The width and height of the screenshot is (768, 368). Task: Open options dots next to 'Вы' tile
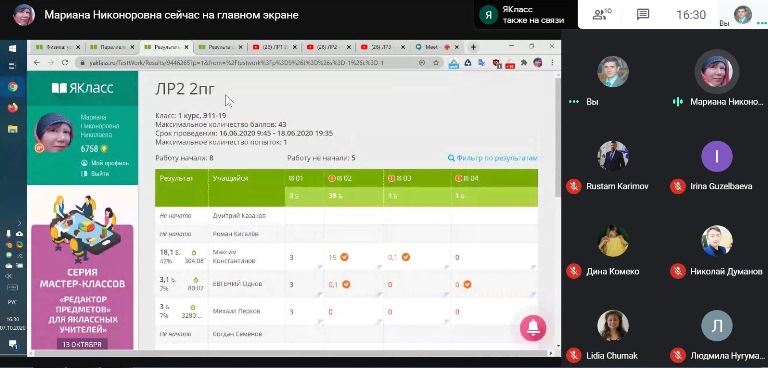(x=574, y=102)
